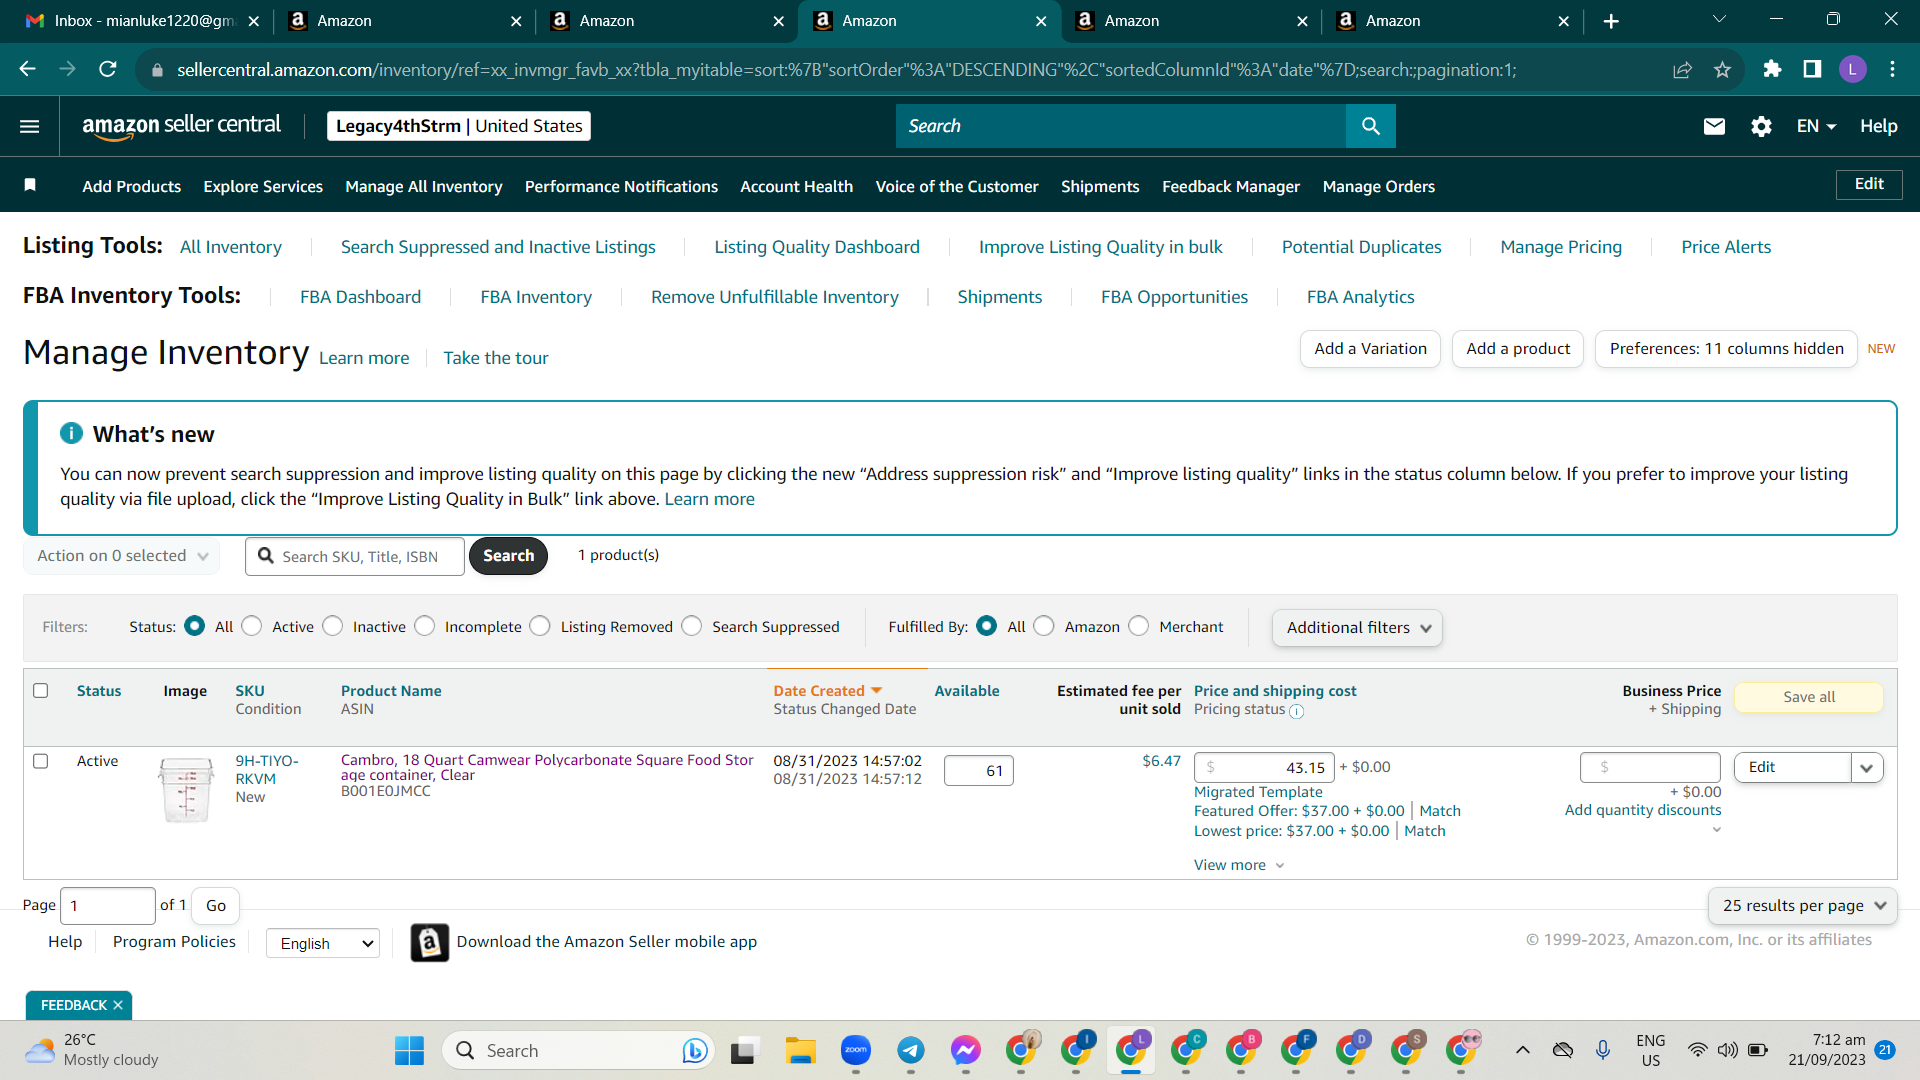
Task: Expand View more pricing details
Action: click(1239, 865)
